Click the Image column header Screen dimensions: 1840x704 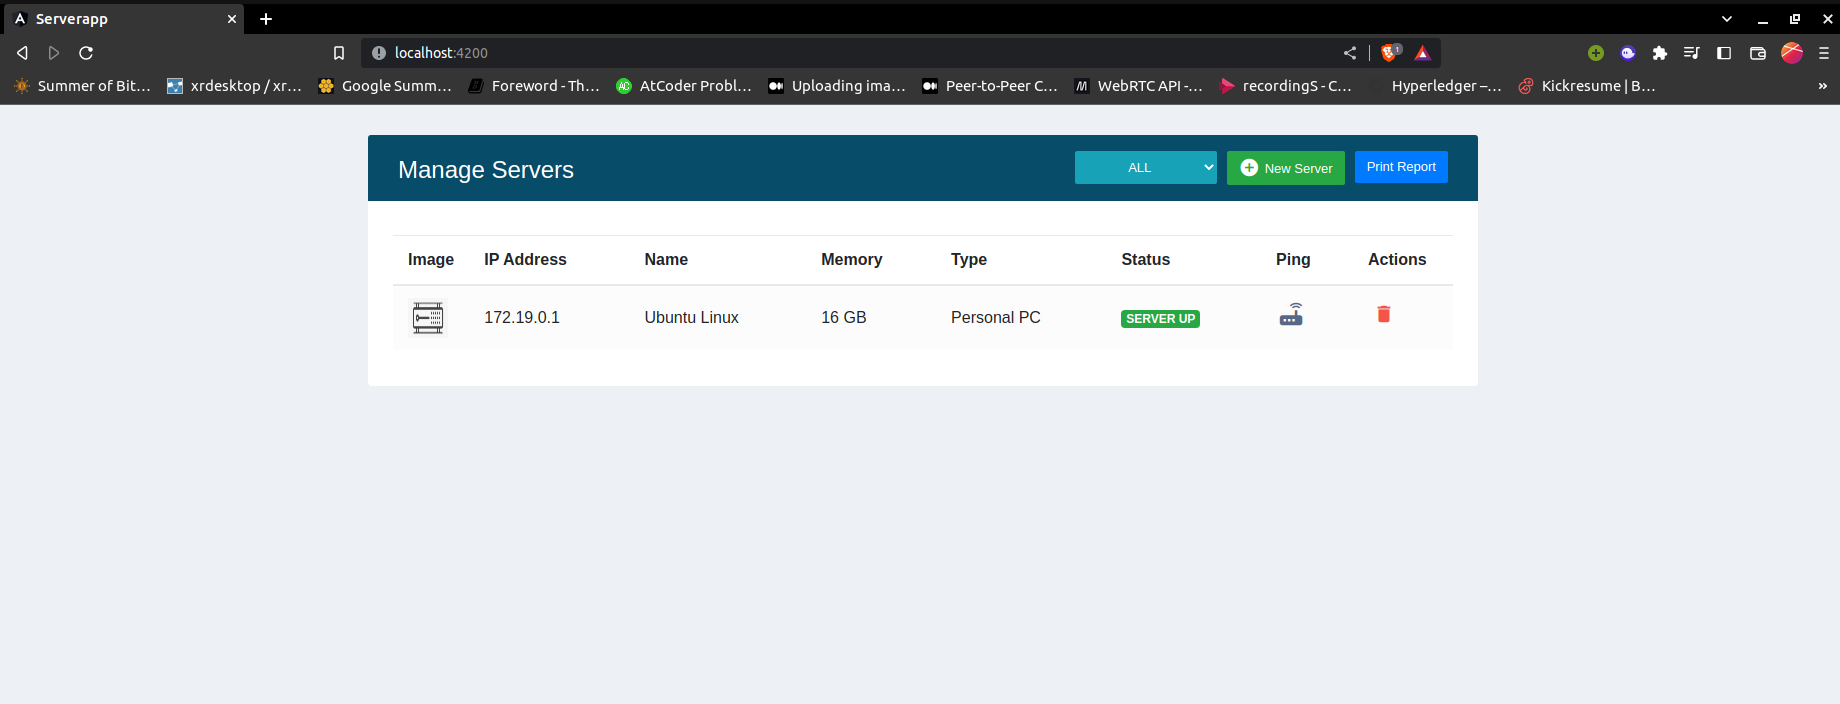[x=431, y=259]
